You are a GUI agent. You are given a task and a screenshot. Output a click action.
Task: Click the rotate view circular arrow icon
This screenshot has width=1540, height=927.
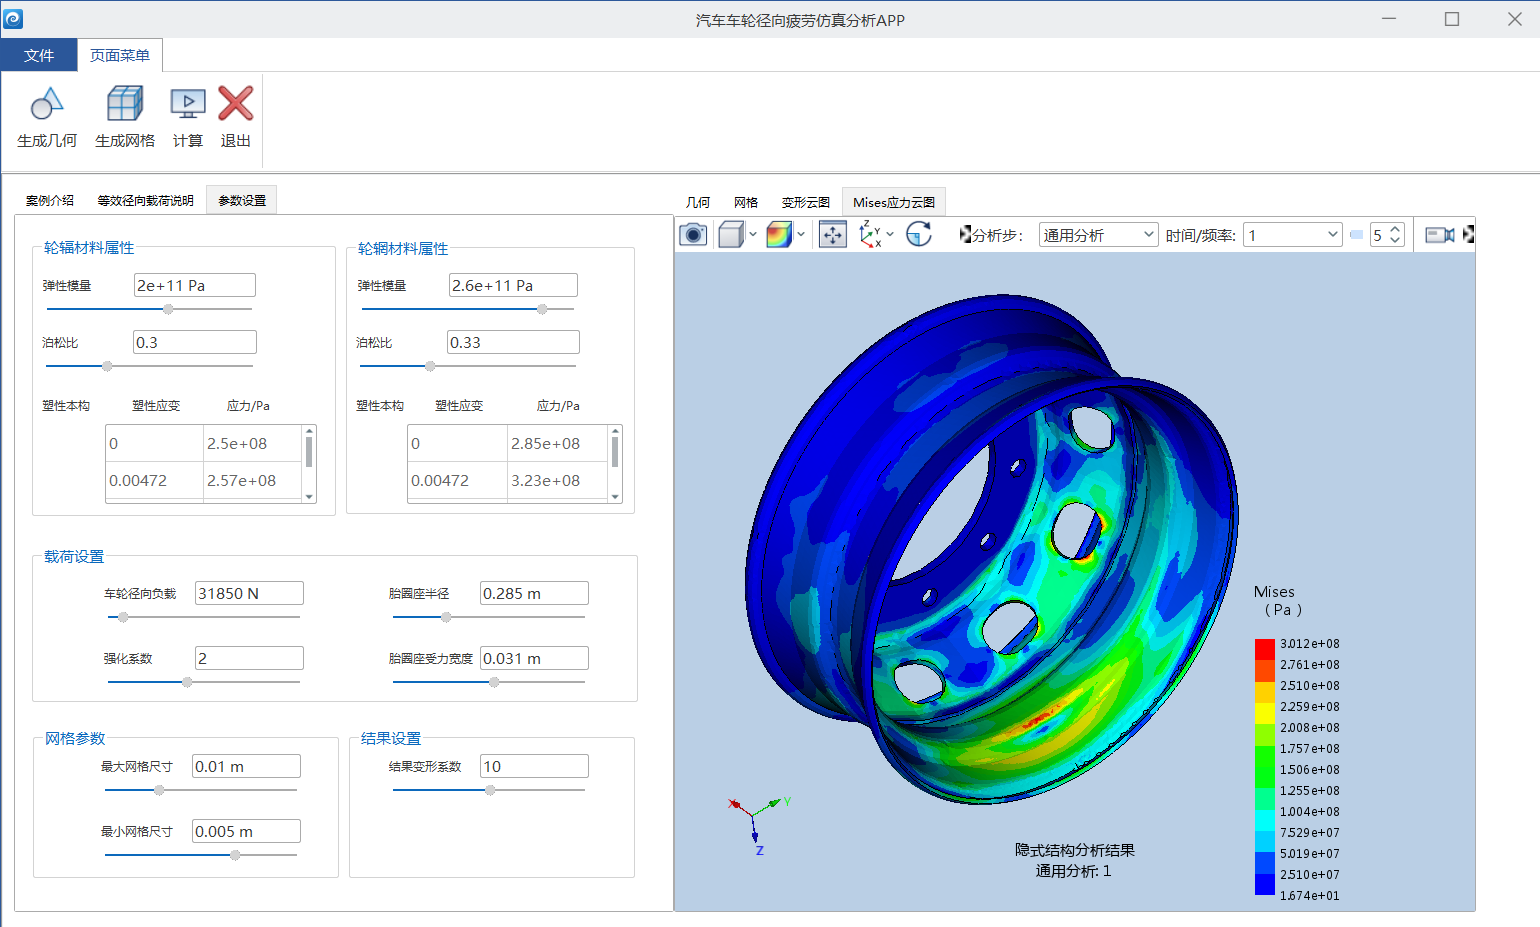coord(919,235)
